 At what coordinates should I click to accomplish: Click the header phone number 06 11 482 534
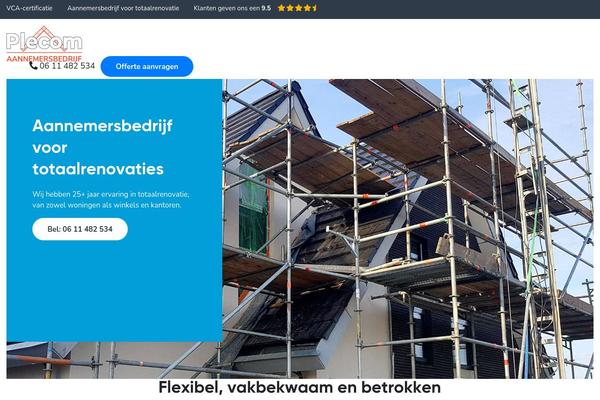coord(67,66)
